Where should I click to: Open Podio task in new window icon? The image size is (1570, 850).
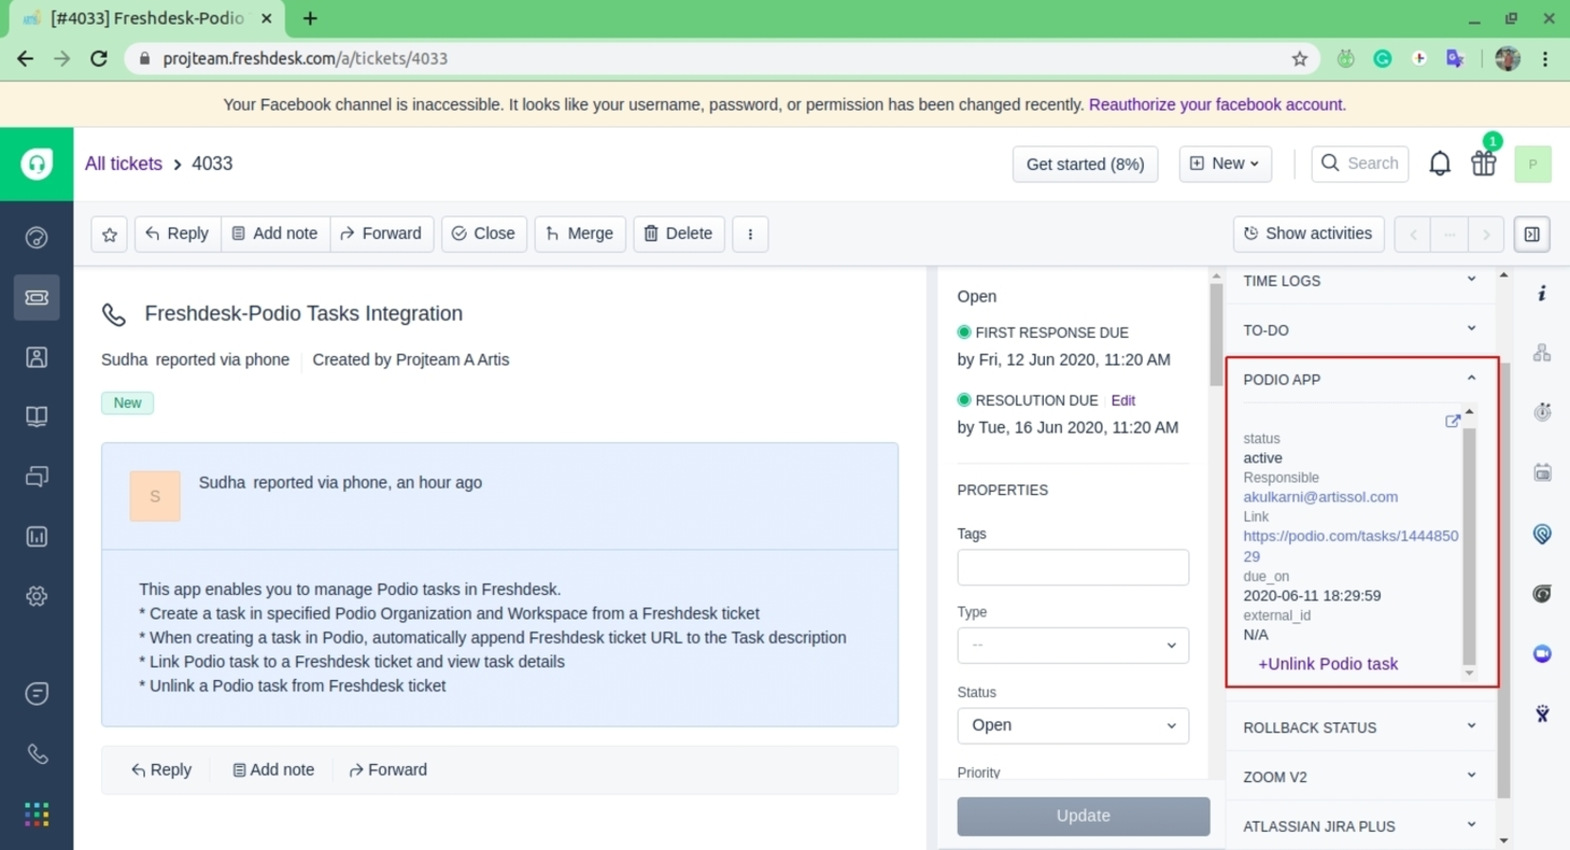(1452, 421)
